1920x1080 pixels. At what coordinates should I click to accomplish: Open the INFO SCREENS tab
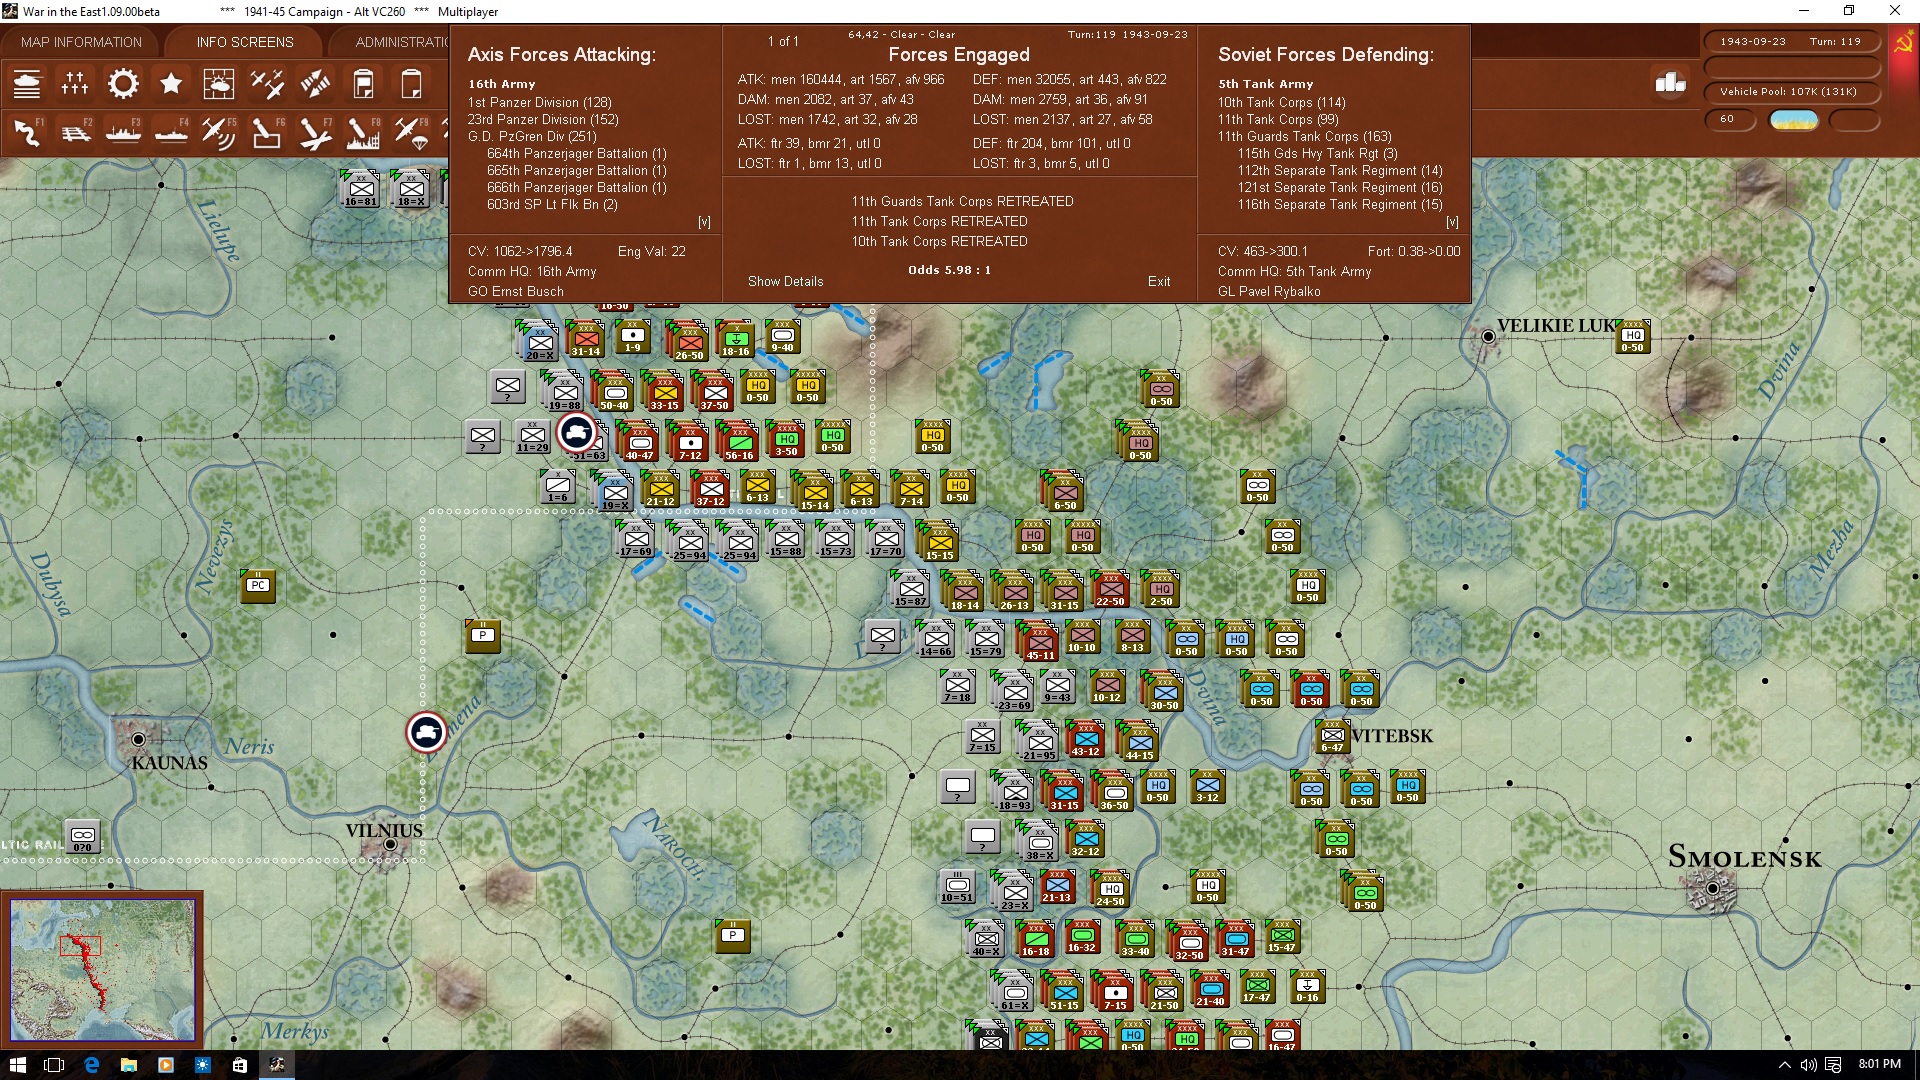(x=245, y=42)
